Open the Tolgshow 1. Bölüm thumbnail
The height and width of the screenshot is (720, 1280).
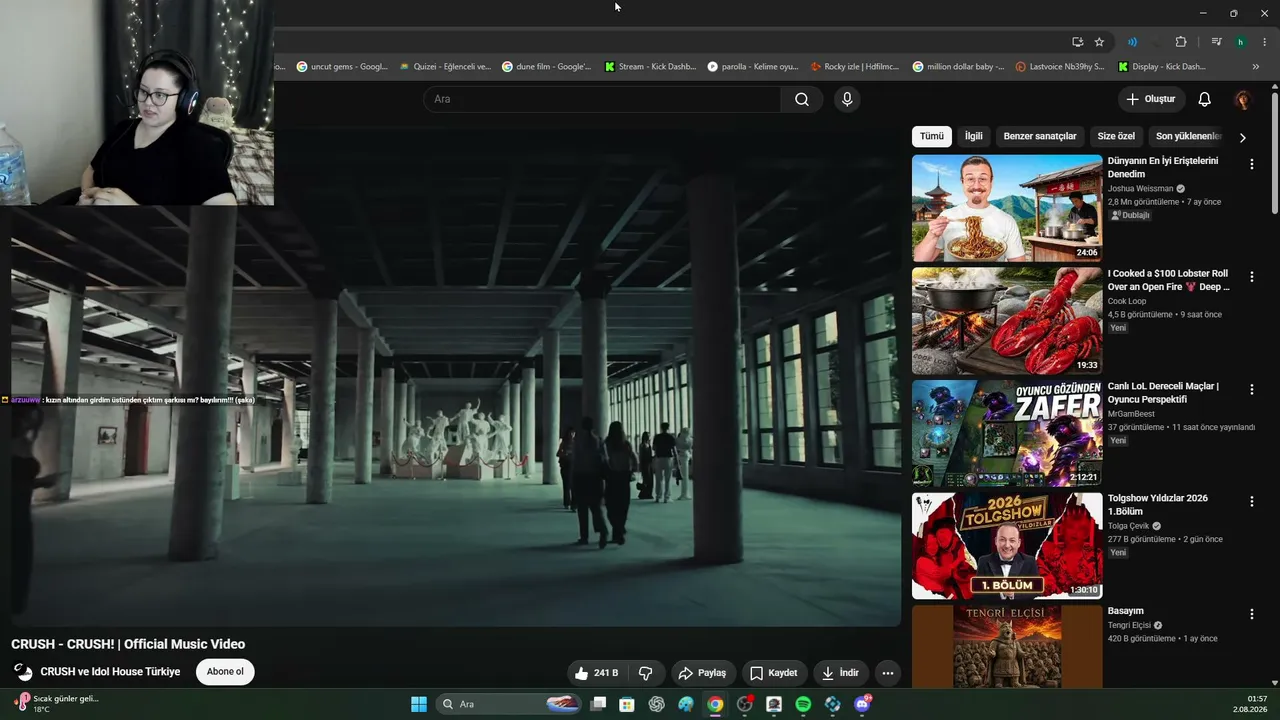click(1007, 546)
